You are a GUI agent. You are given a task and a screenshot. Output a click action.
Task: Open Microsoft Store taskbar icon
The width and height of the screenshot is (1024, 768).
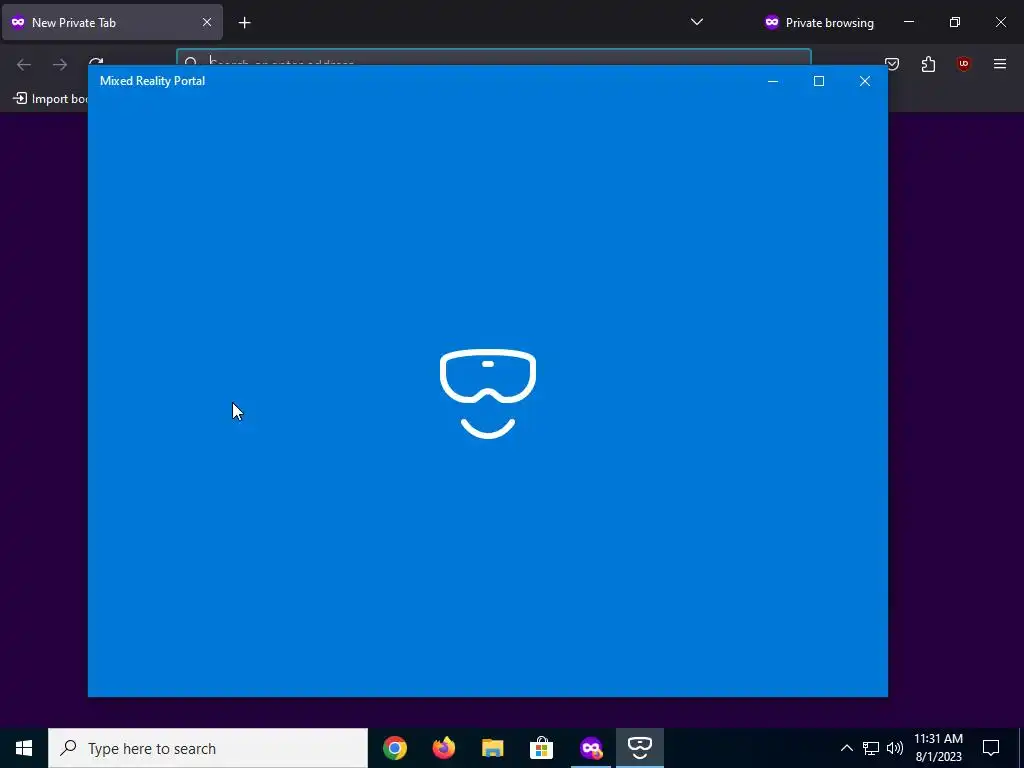pyautogui.click(x=541, y=748)
